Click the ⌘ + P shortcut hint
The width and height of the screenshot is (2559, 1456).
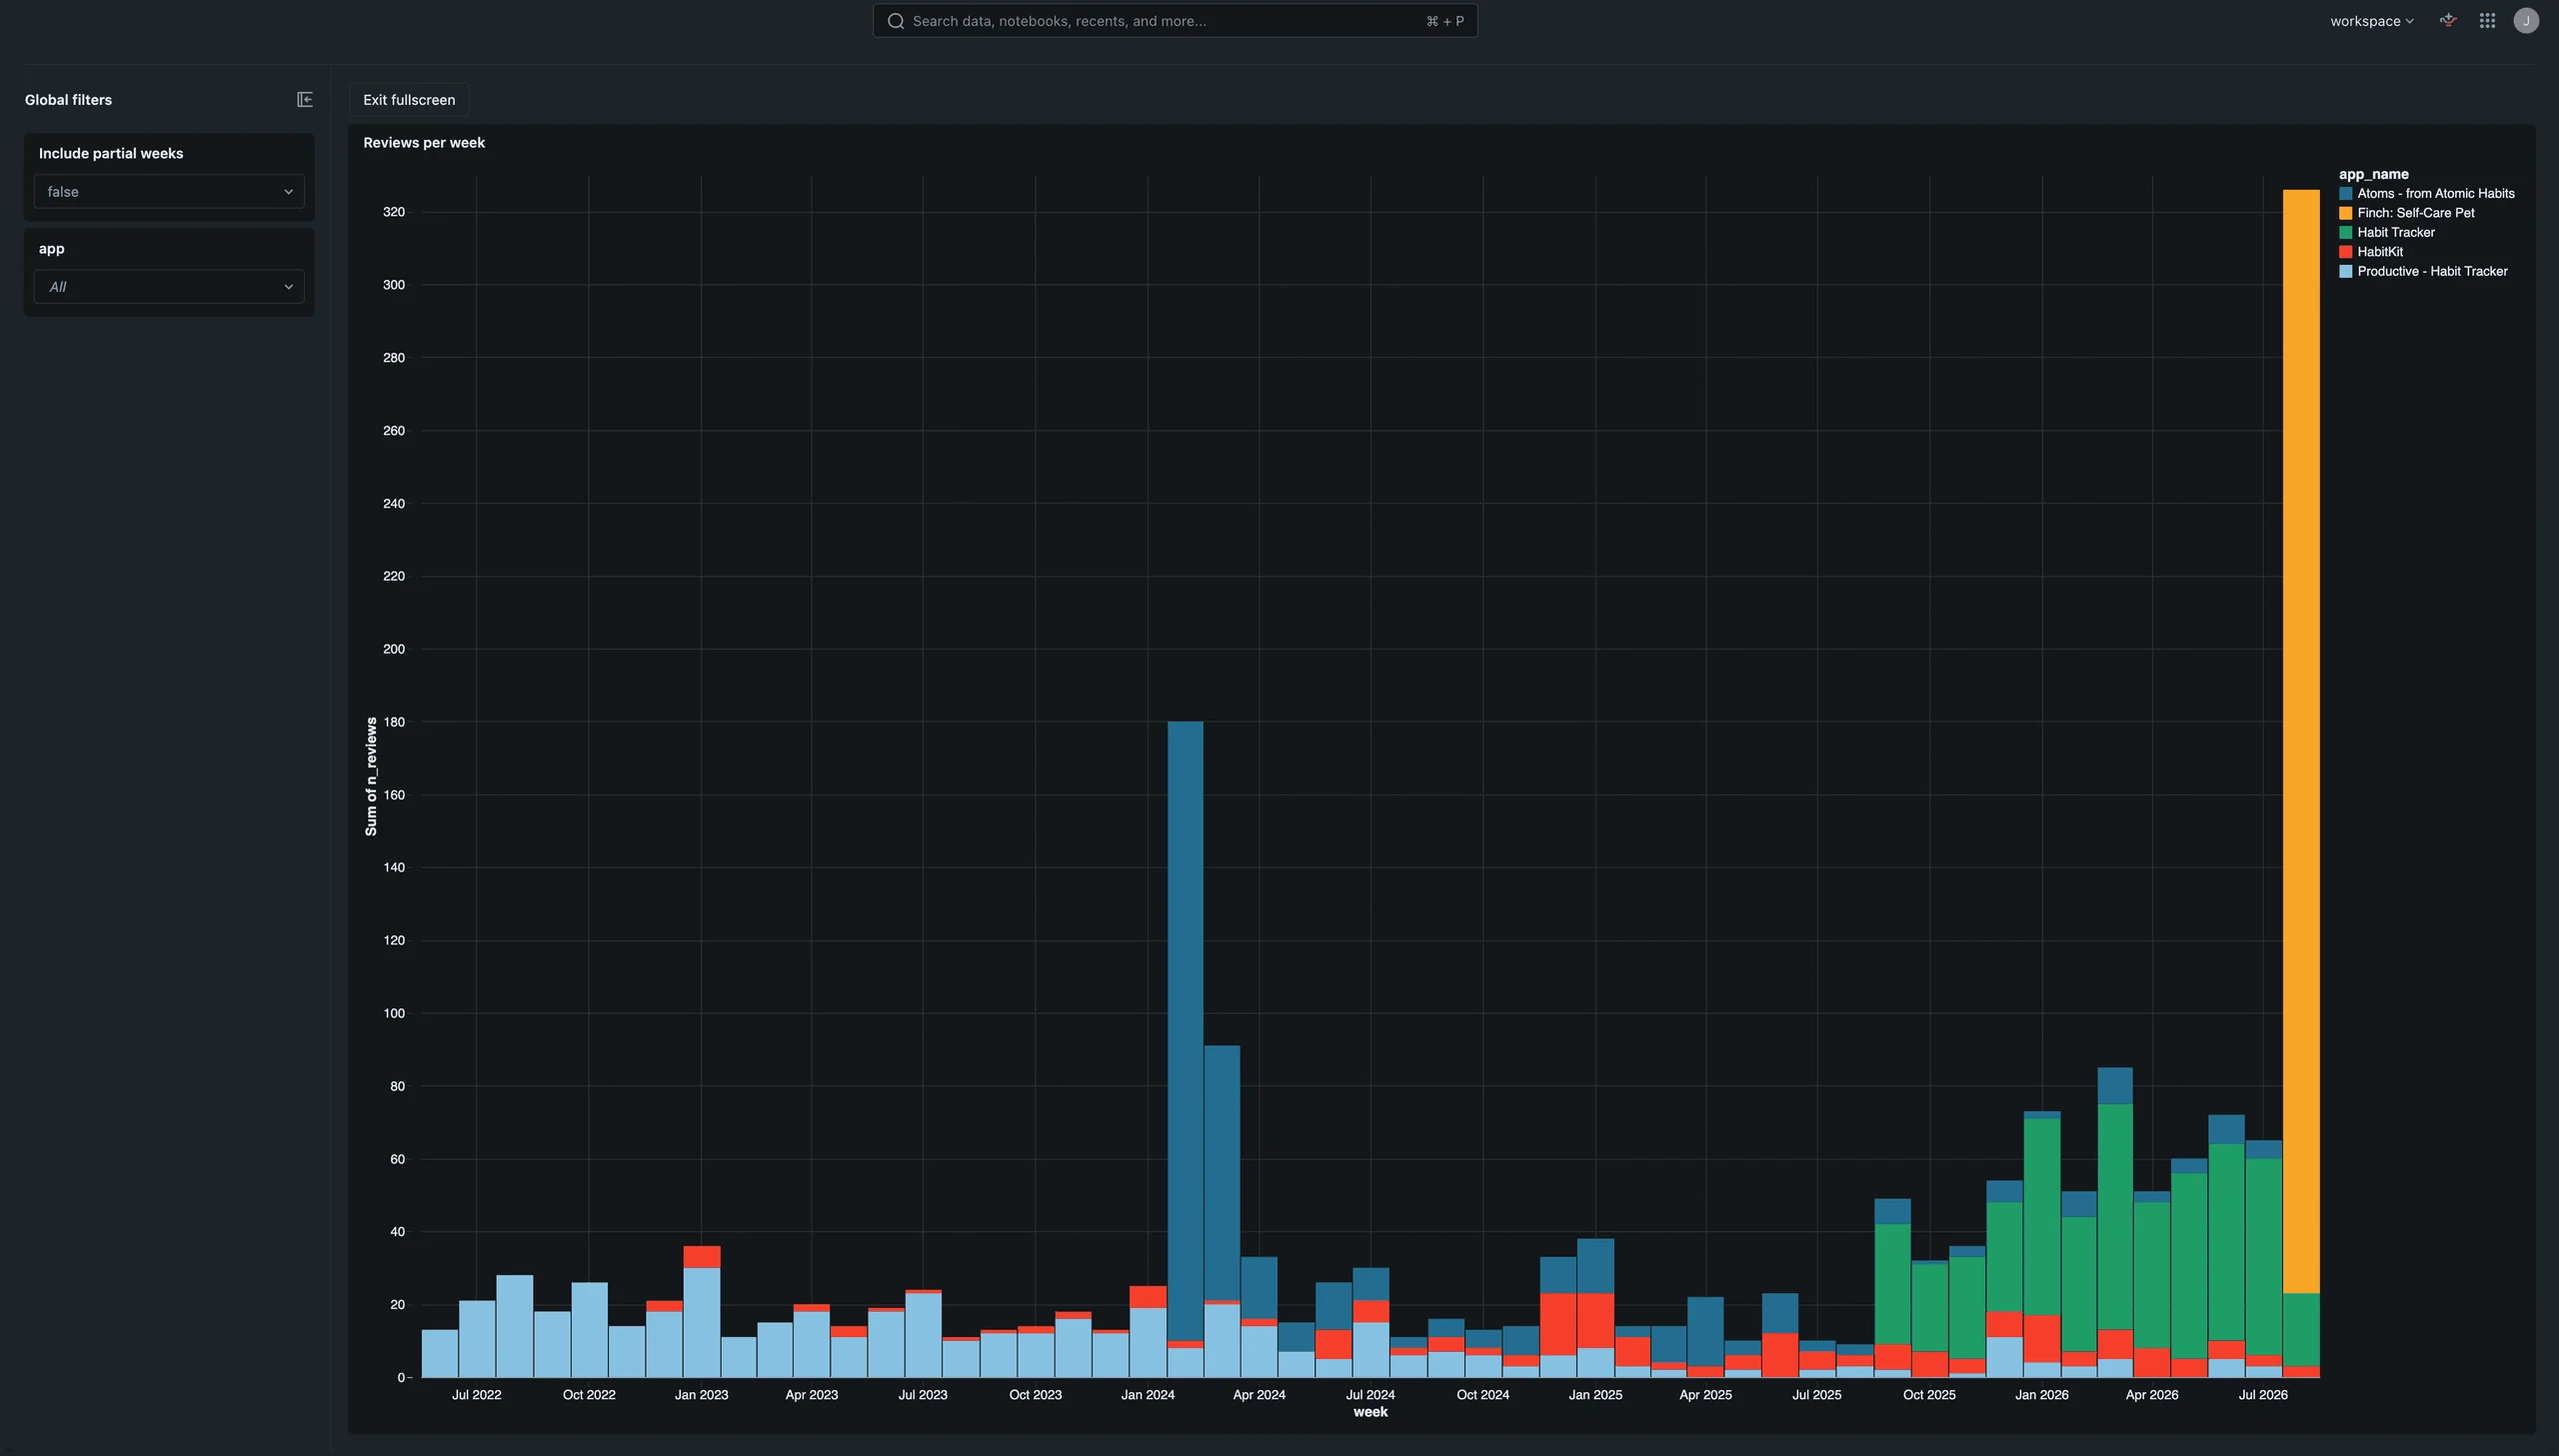click(x=1445, y=21)
